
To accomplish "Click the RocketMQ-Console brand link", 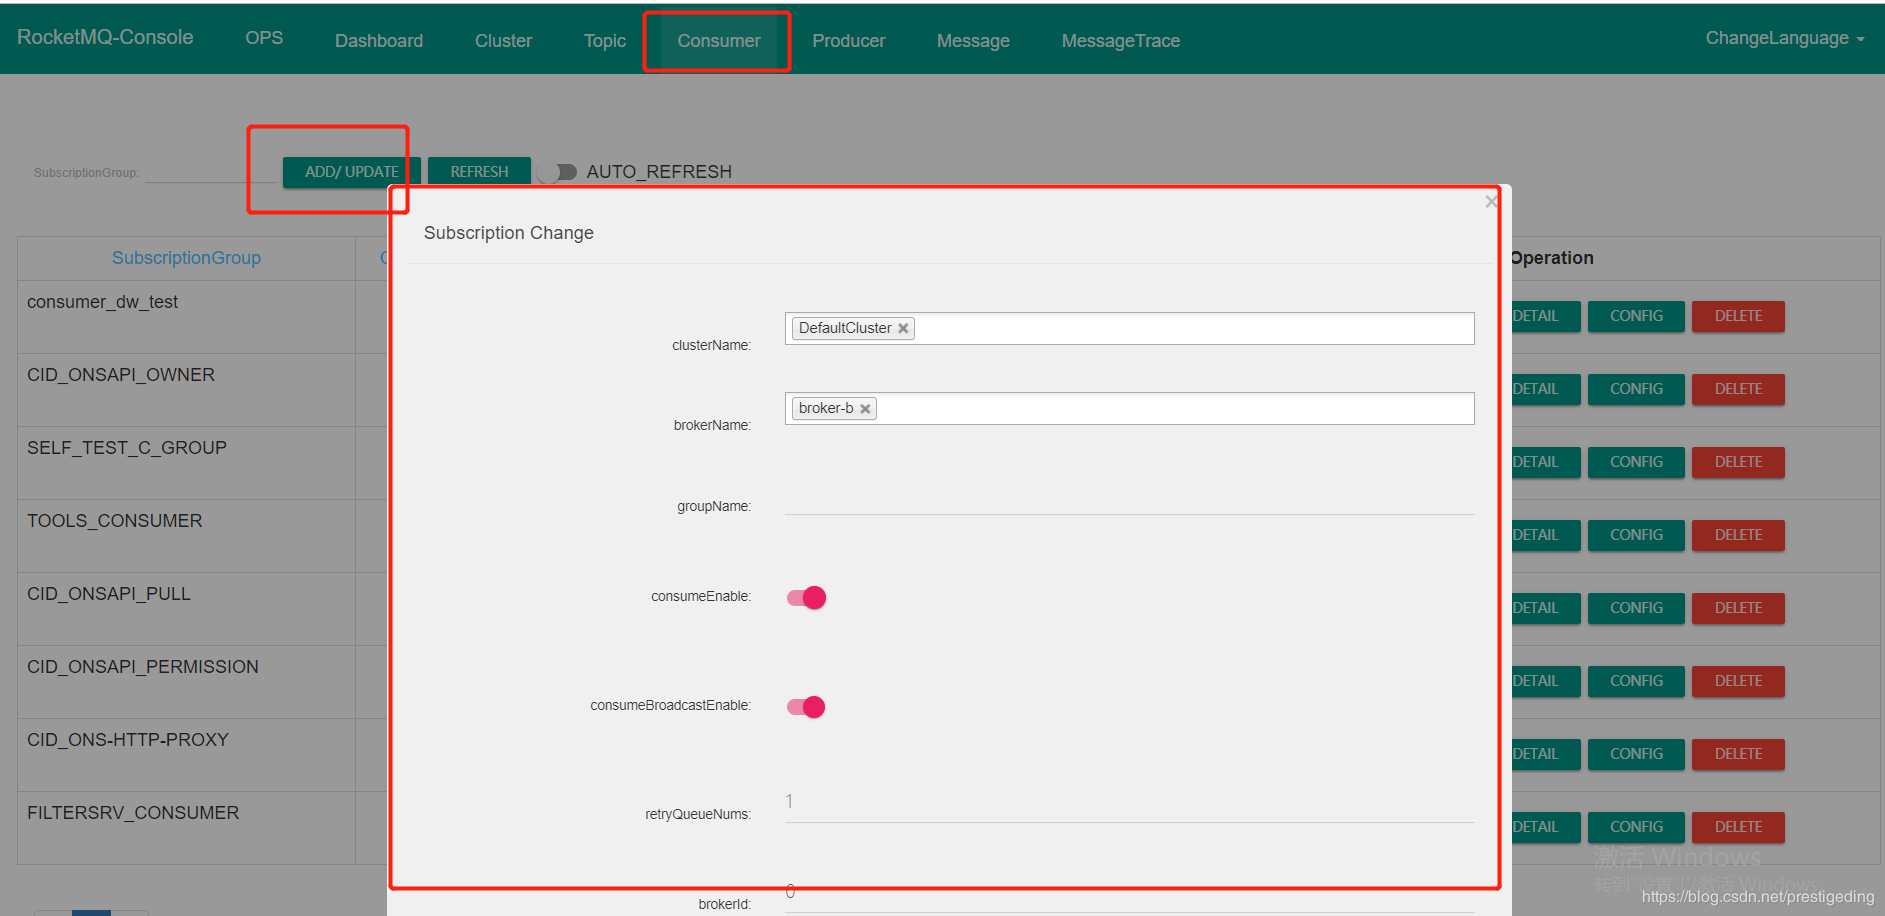I will pos(105,38).
